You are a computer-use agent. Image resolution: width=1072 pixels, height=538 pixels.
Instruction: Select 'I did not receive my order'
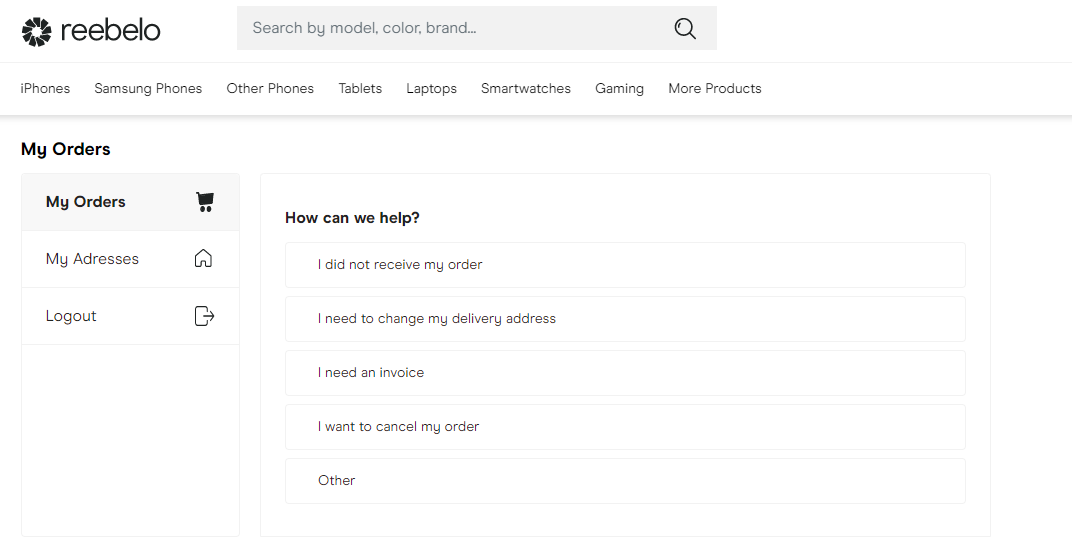[625, 265]
